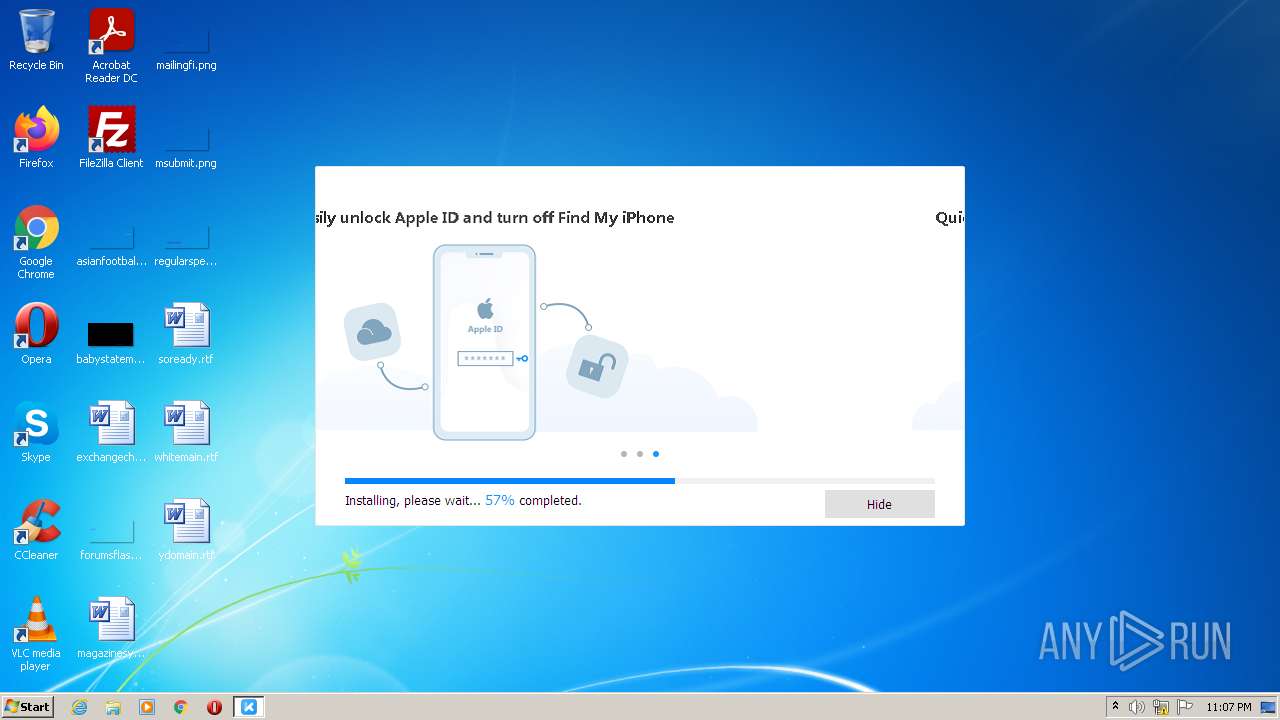Show hidden system tray icons
Screen dimensions: 1280x720
coord(1115,707)
